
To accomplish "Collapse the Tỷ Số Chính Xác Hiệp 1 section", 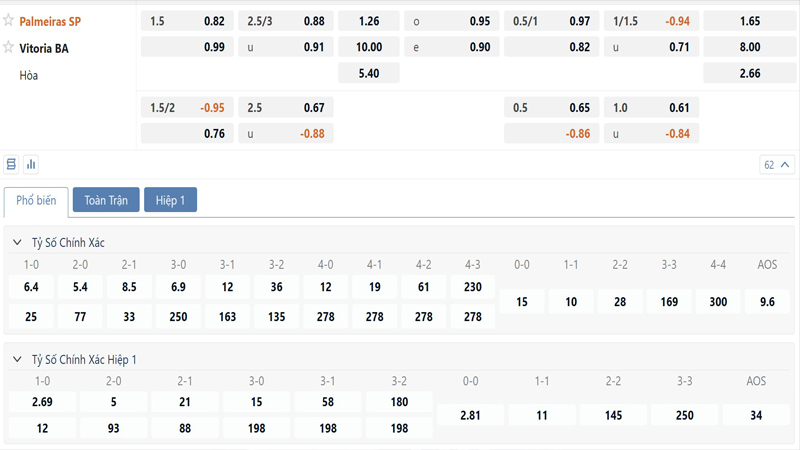I will pyautogui.click(x=18, y=360).
